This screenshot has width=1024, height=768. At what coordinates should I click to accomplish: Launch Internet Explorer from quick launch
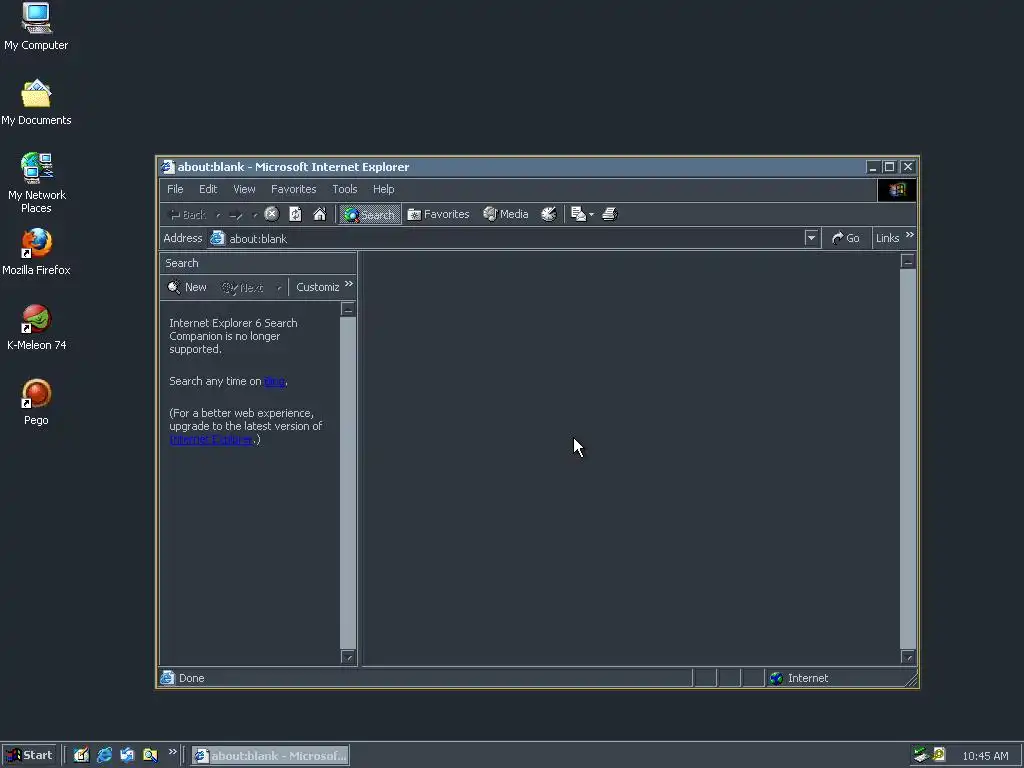click(x=104, y=755)
